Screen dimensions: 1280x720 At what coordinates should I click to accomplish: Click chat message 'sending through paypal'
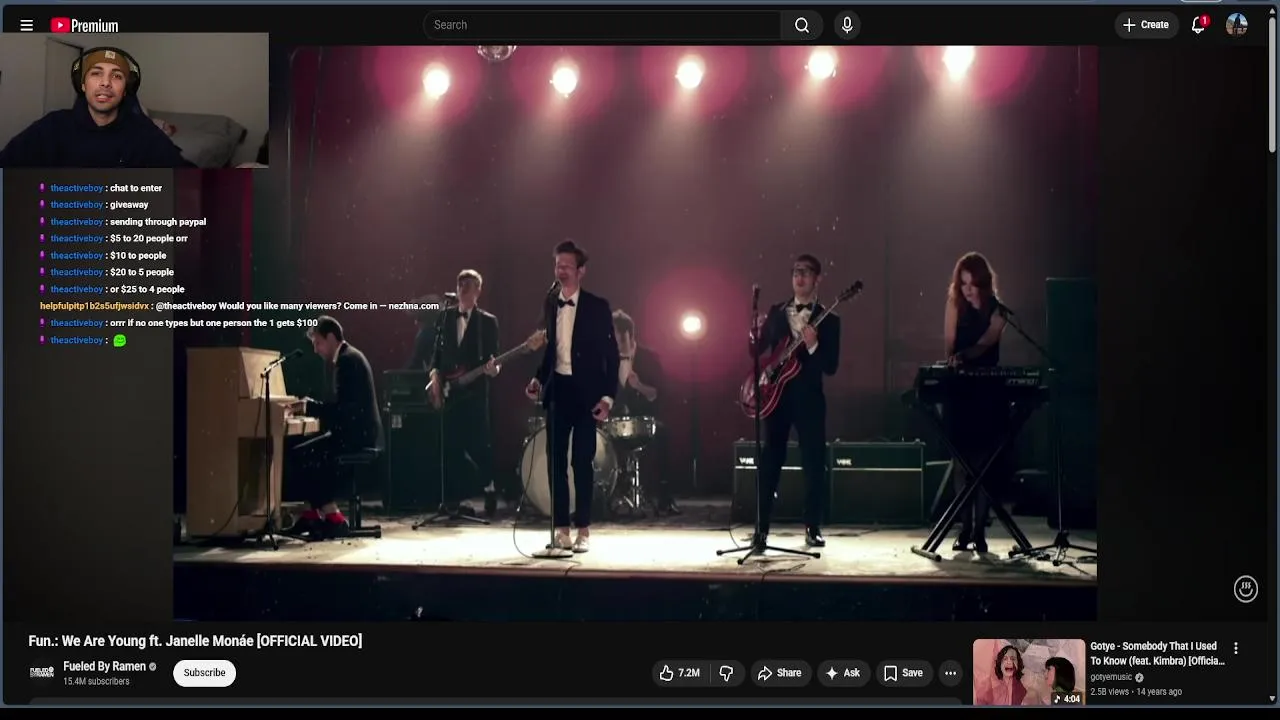coord(158,222)
